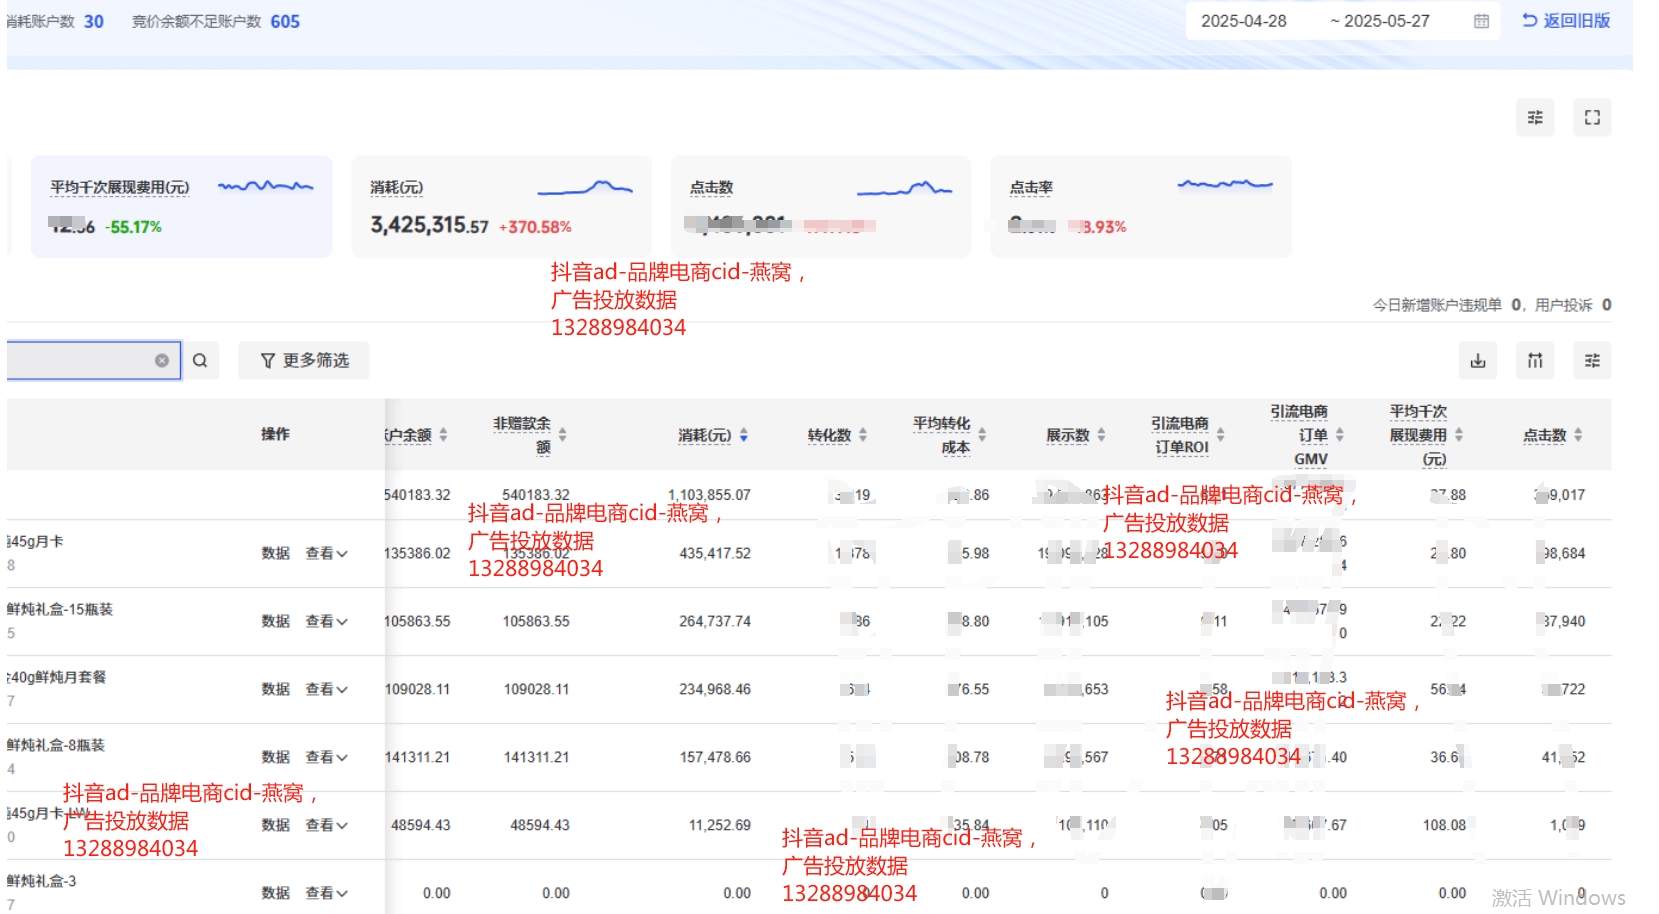The image size is (1659, 914).
Task: Clear the search field with X icon
Action: point(162,360)
